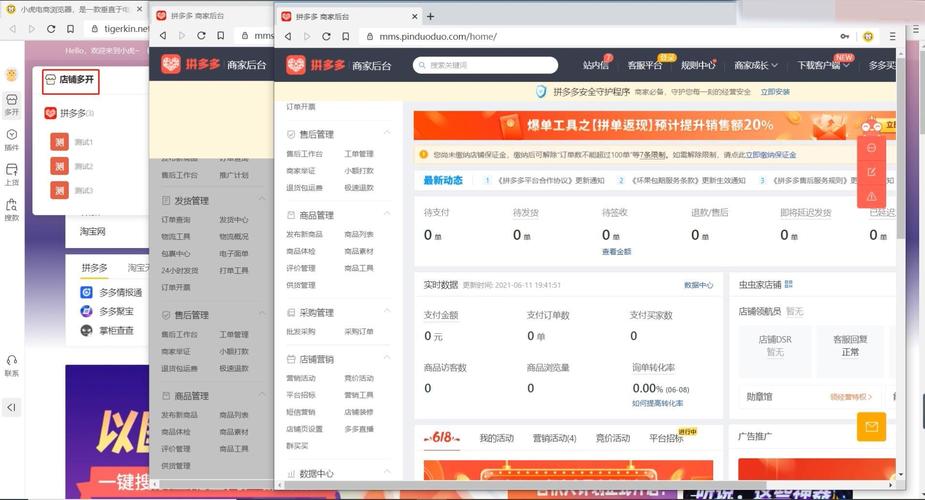Viewport: 925px width, 500px height.
Task: Open the 联系 headset contact icon
Action: pos(11,366)
